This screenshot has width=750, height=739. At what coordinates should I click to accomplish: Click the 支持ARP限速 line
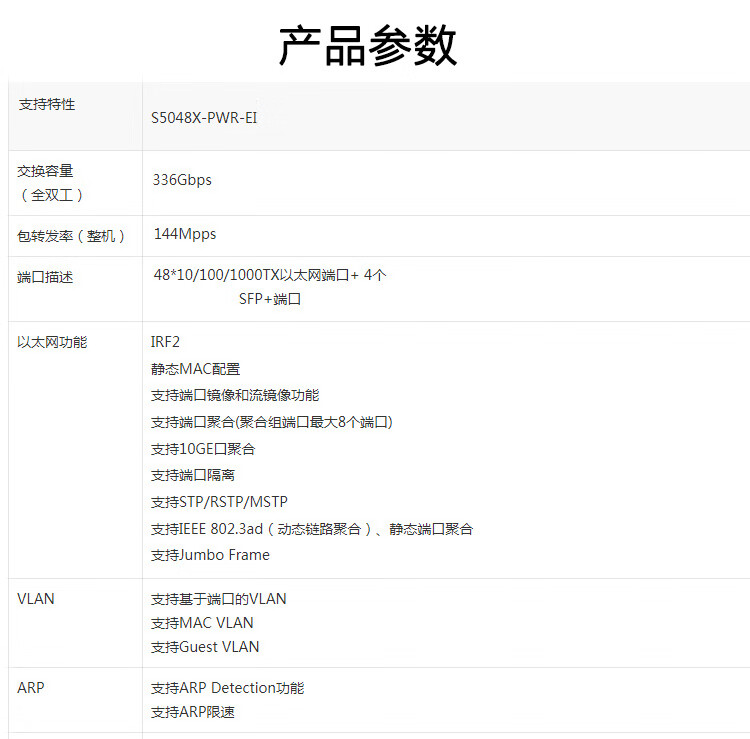[193, 712]
